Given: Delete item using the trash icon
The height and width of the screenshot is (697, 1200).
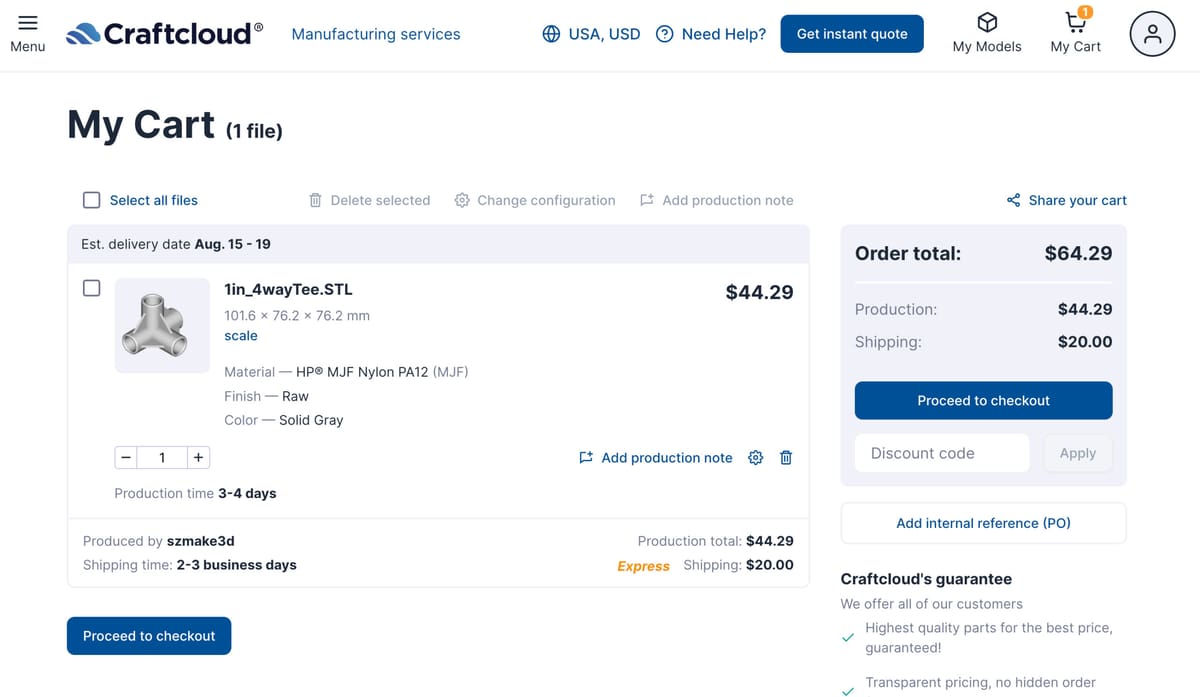Looking at the screenshot, I should coord(786,458).
